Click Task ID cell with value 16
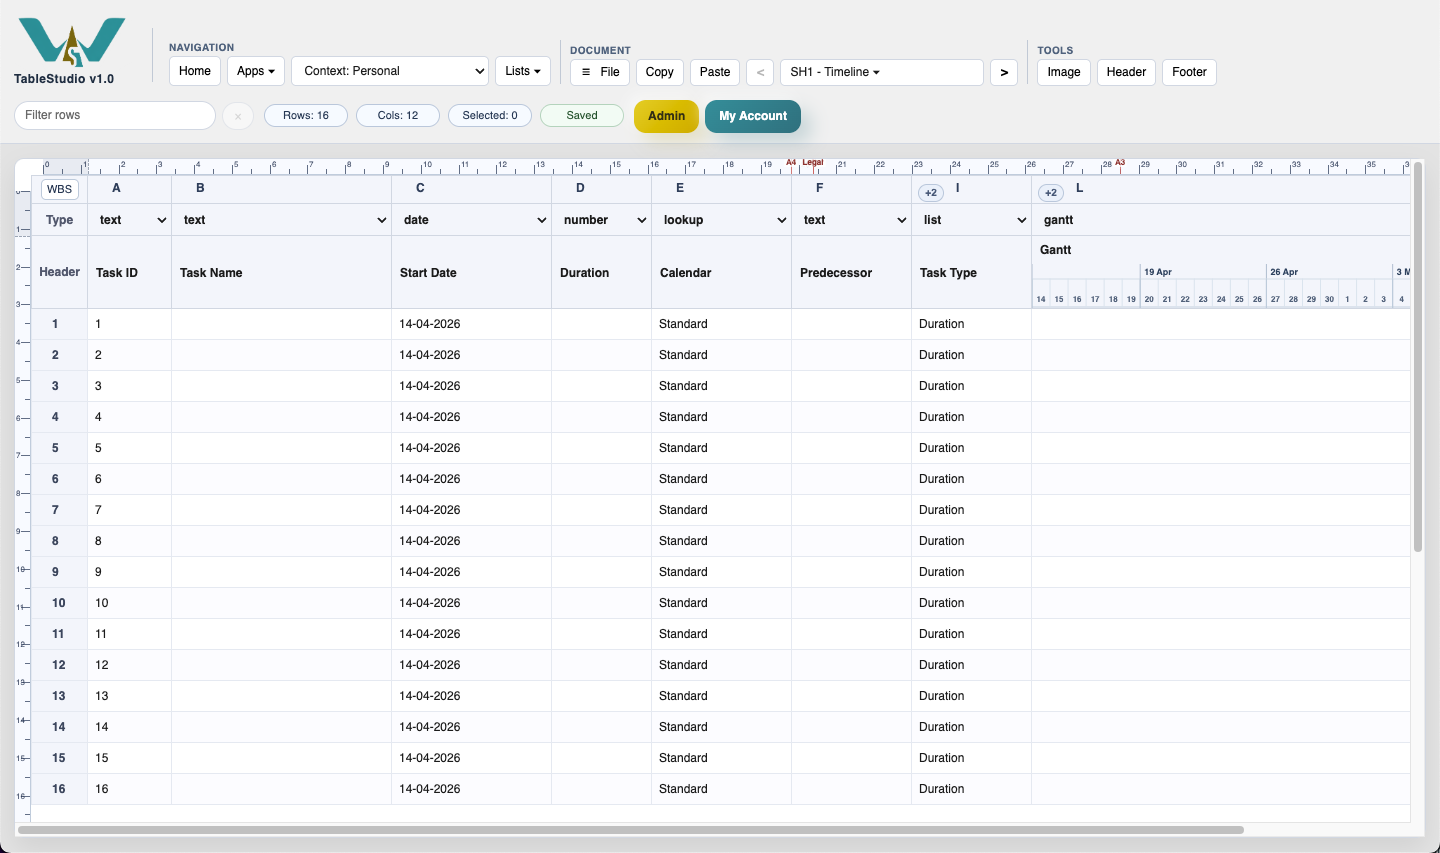Screen dimensions: 1440x853 tap(130, 789)
